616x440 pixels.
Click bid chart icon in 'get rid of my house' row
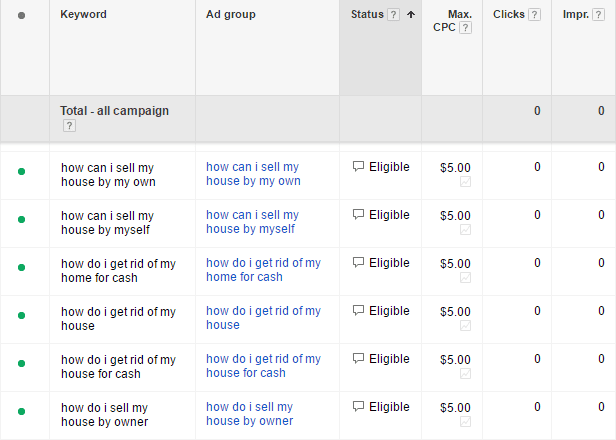(x=466, y=325)
